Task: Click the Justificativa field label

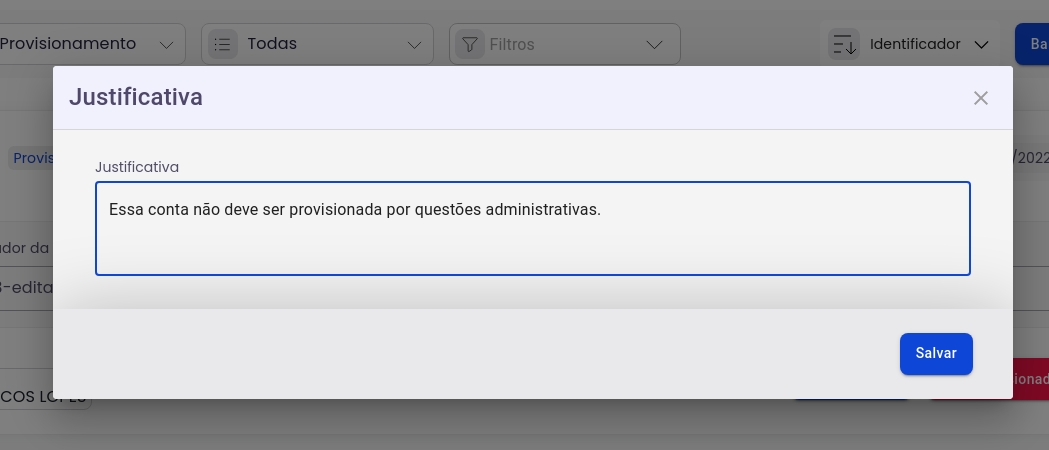Action: pos(137,167)
